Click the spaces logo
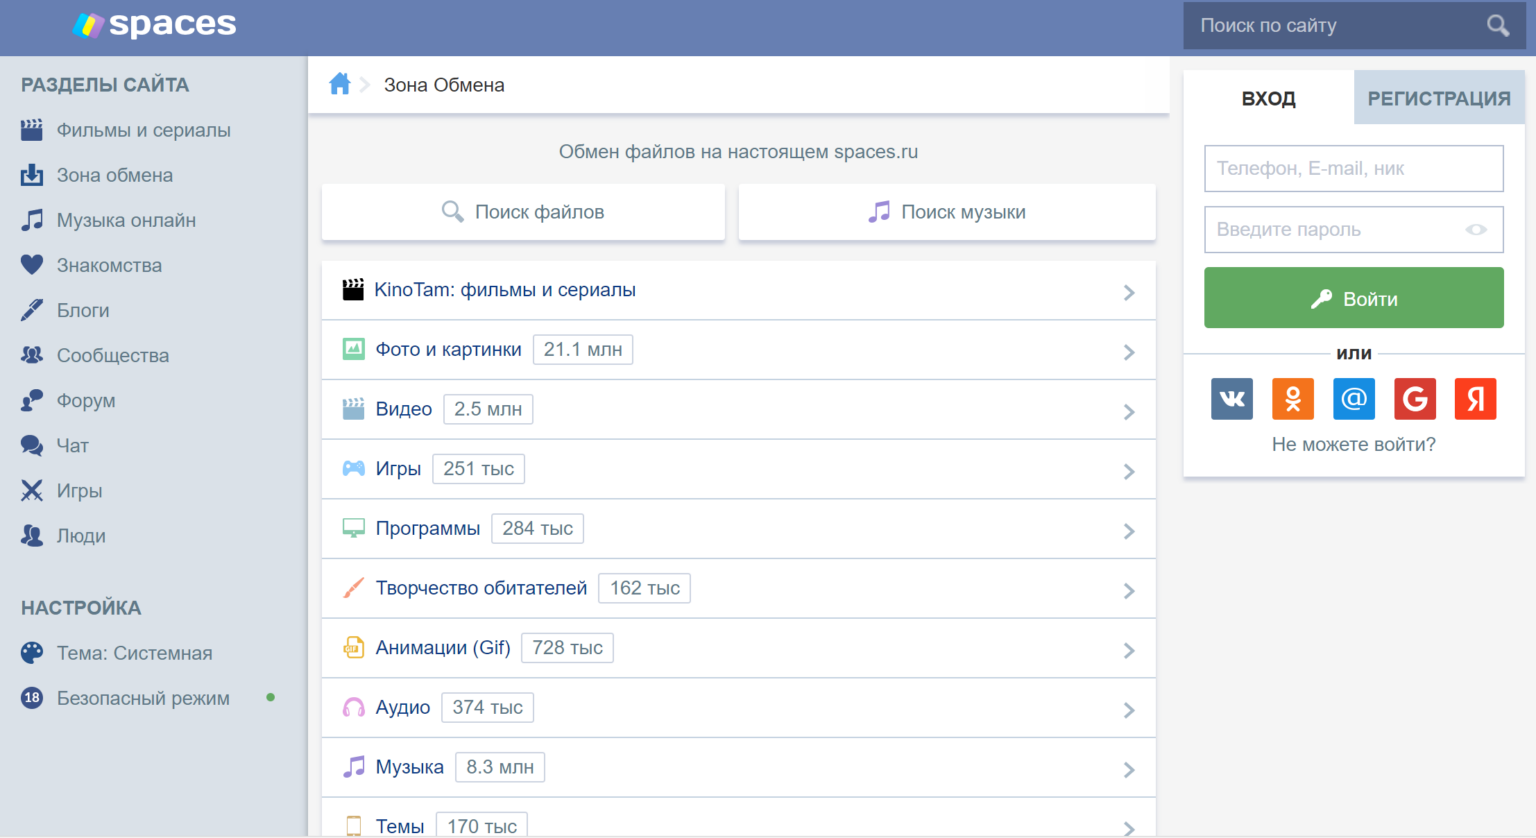This screenshot has height=838, width=1536. 155,25
